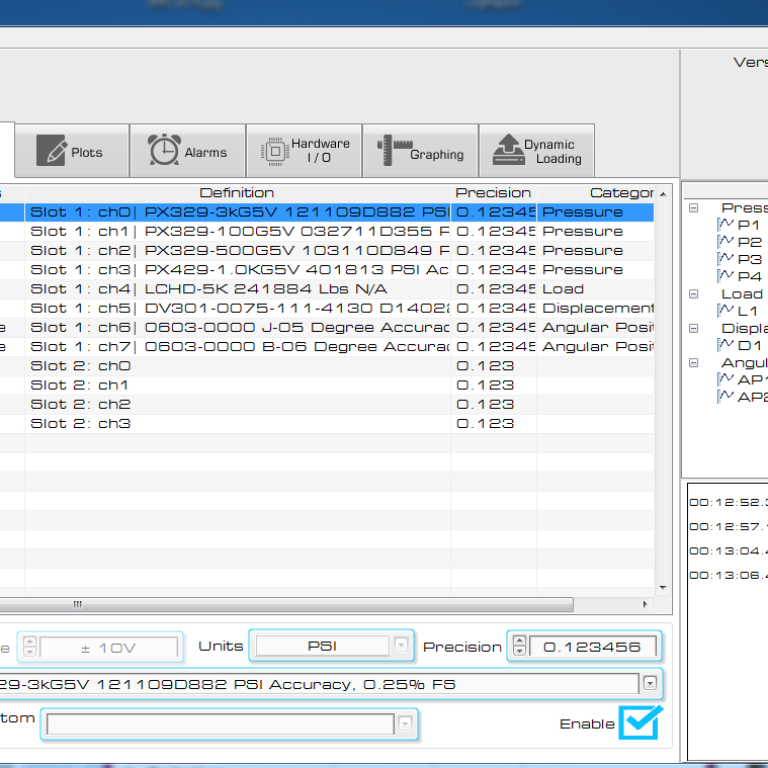
Task: Select the P2 signal icon
Action: [725, 241]
